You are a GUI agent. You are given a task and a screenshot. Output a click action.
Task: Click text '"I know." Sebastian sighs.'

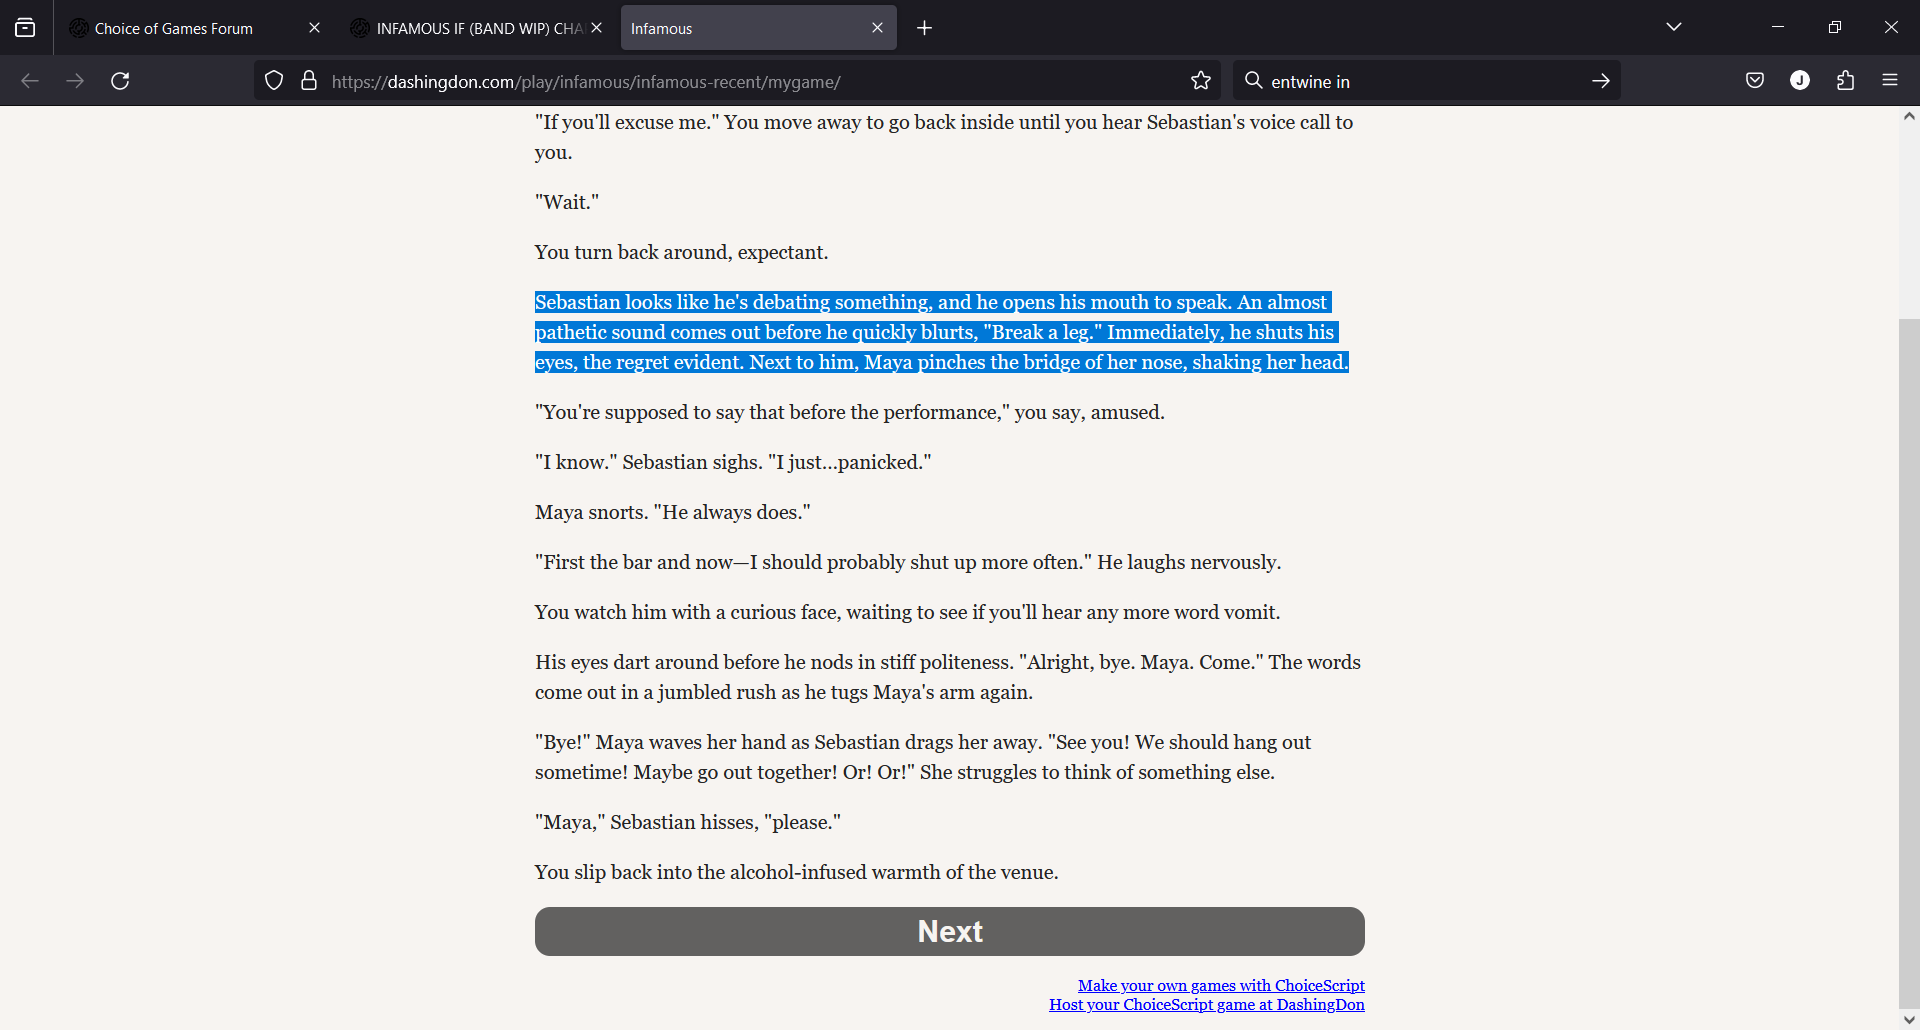[649, 462]
